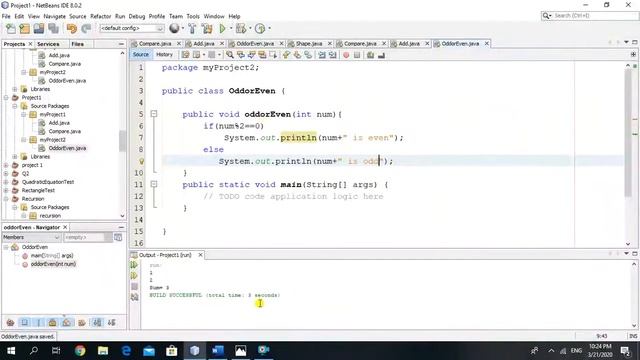Click the browser globe icon in toolbar

click(174, 28)
